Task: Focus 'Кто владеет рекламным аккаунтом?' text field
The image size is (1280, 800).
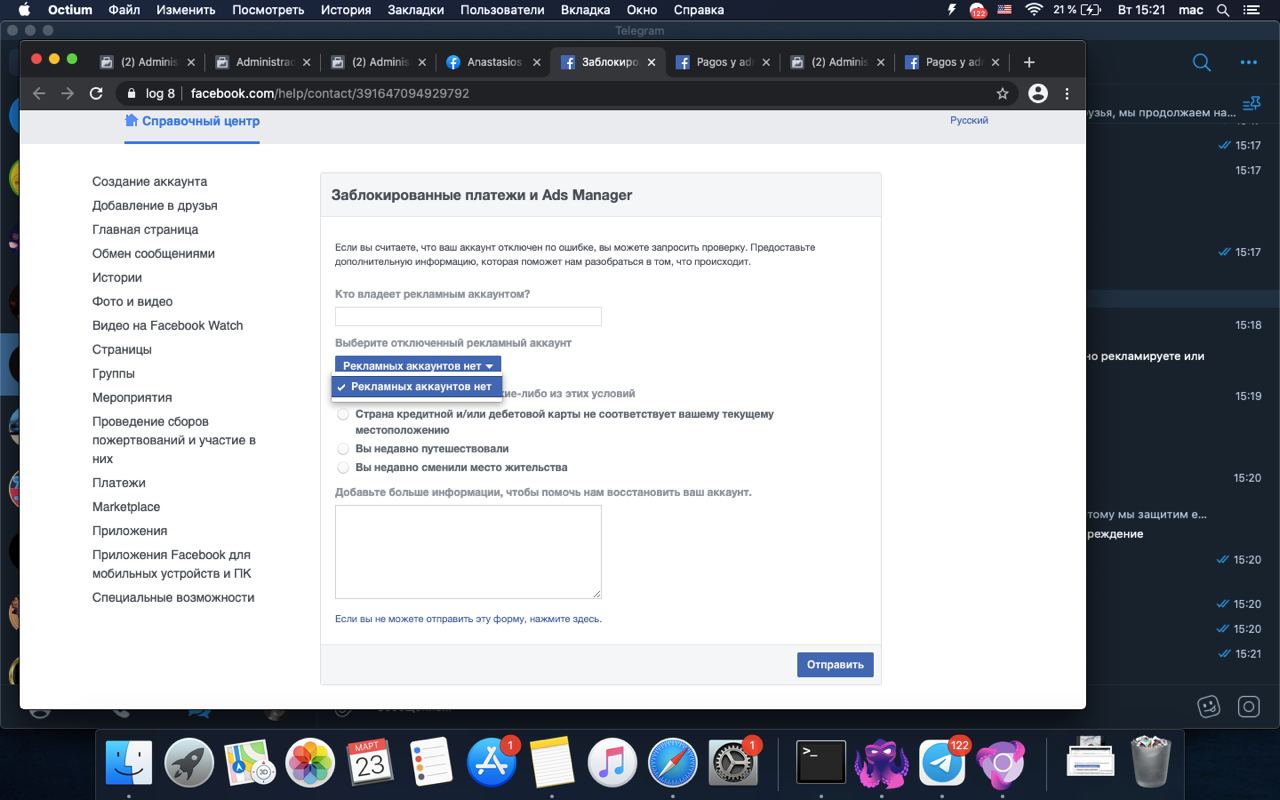Action: [x=468, y=316]
